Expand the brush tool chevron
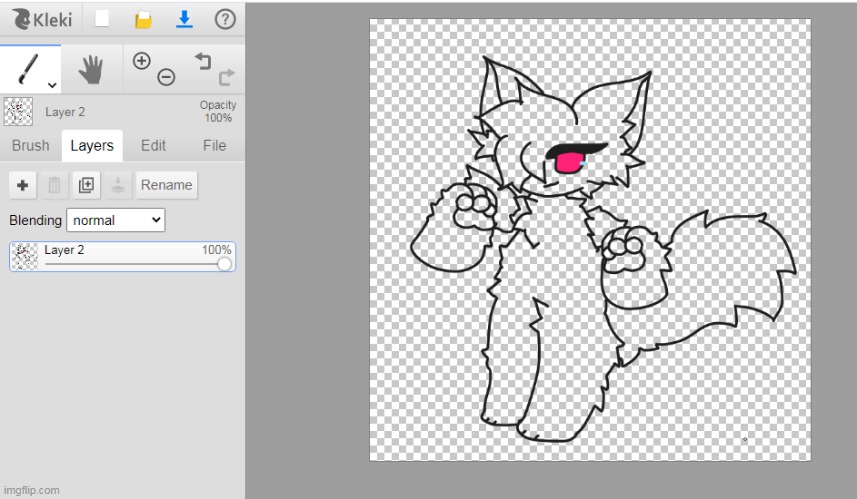The height and width of the screenshot is (499, 857). [x=52, y=85]
